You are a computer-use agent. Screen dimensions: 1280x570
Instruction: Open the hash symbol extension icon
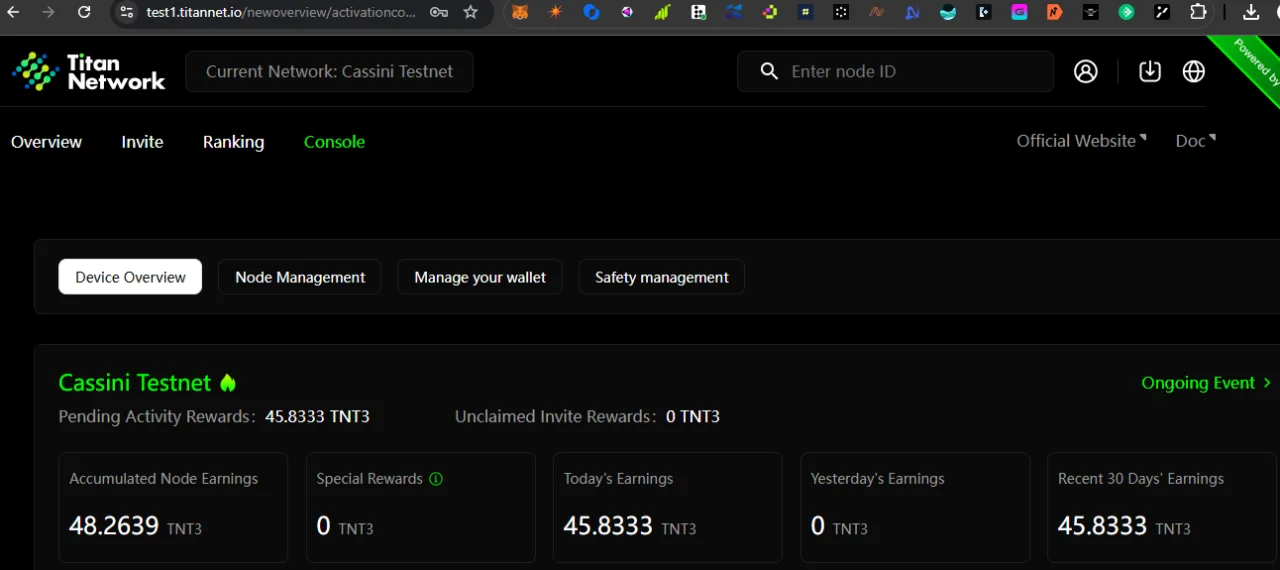click(805, 12)
